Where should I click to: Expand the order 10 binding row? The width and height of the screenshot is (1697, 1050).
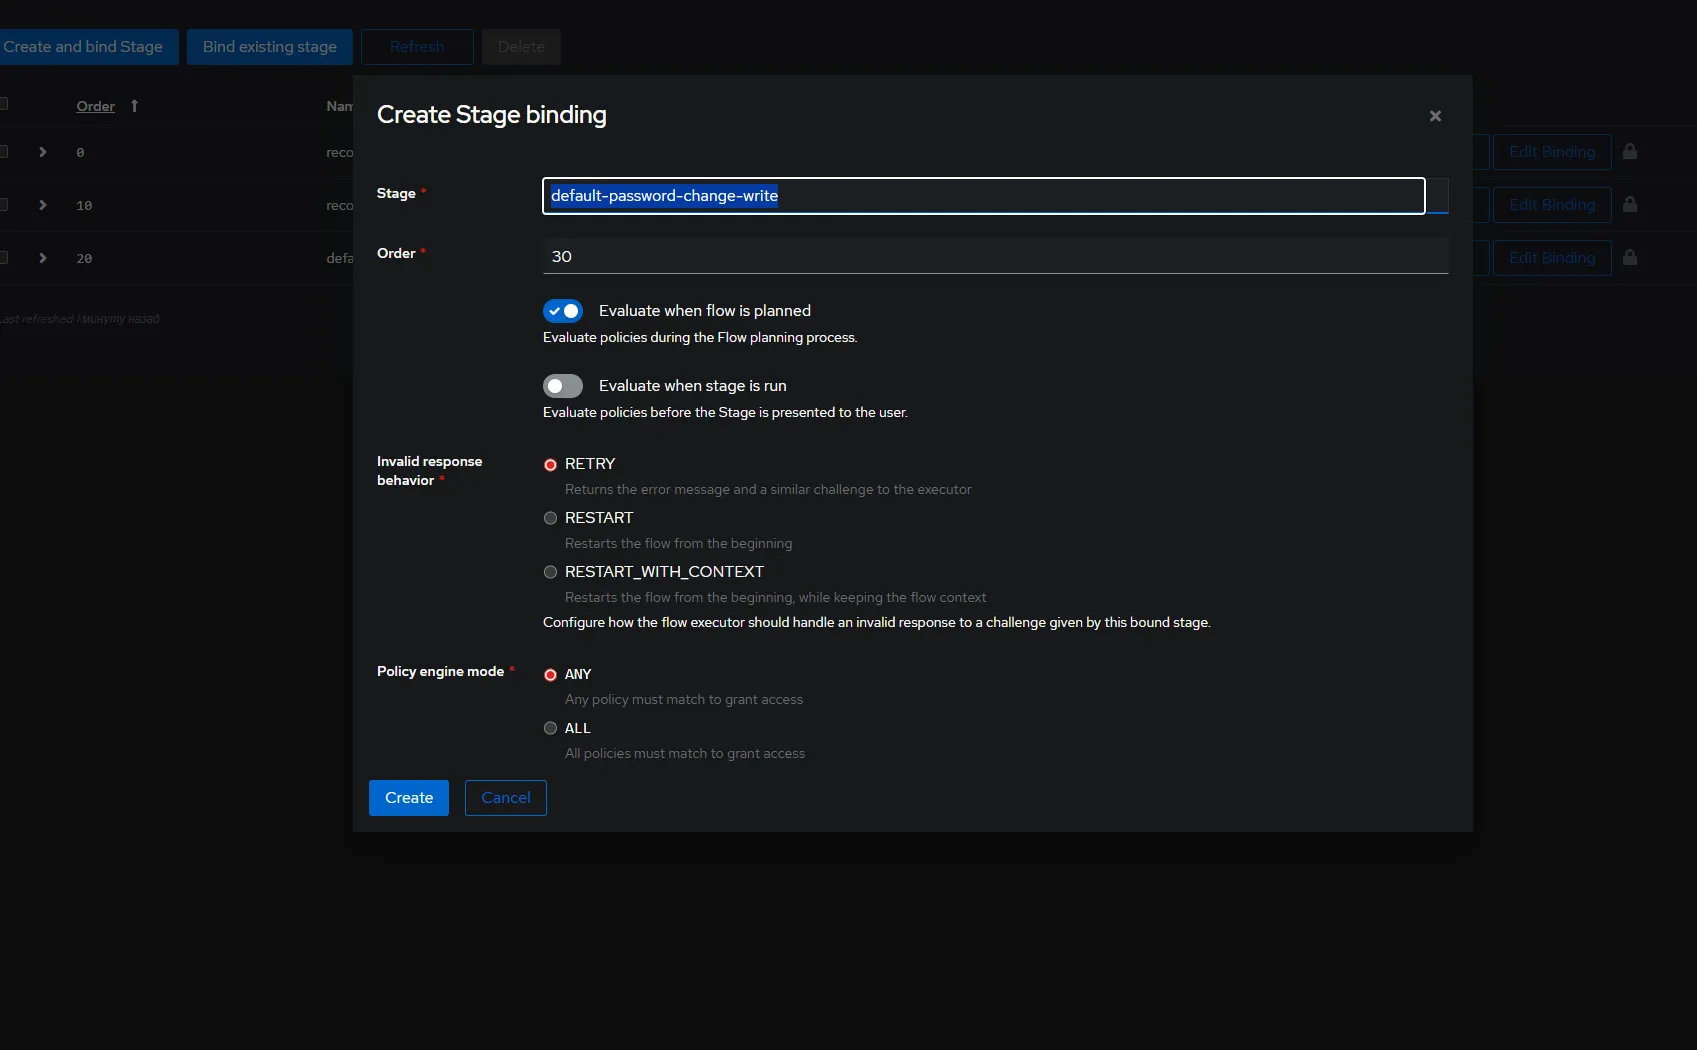43,205
